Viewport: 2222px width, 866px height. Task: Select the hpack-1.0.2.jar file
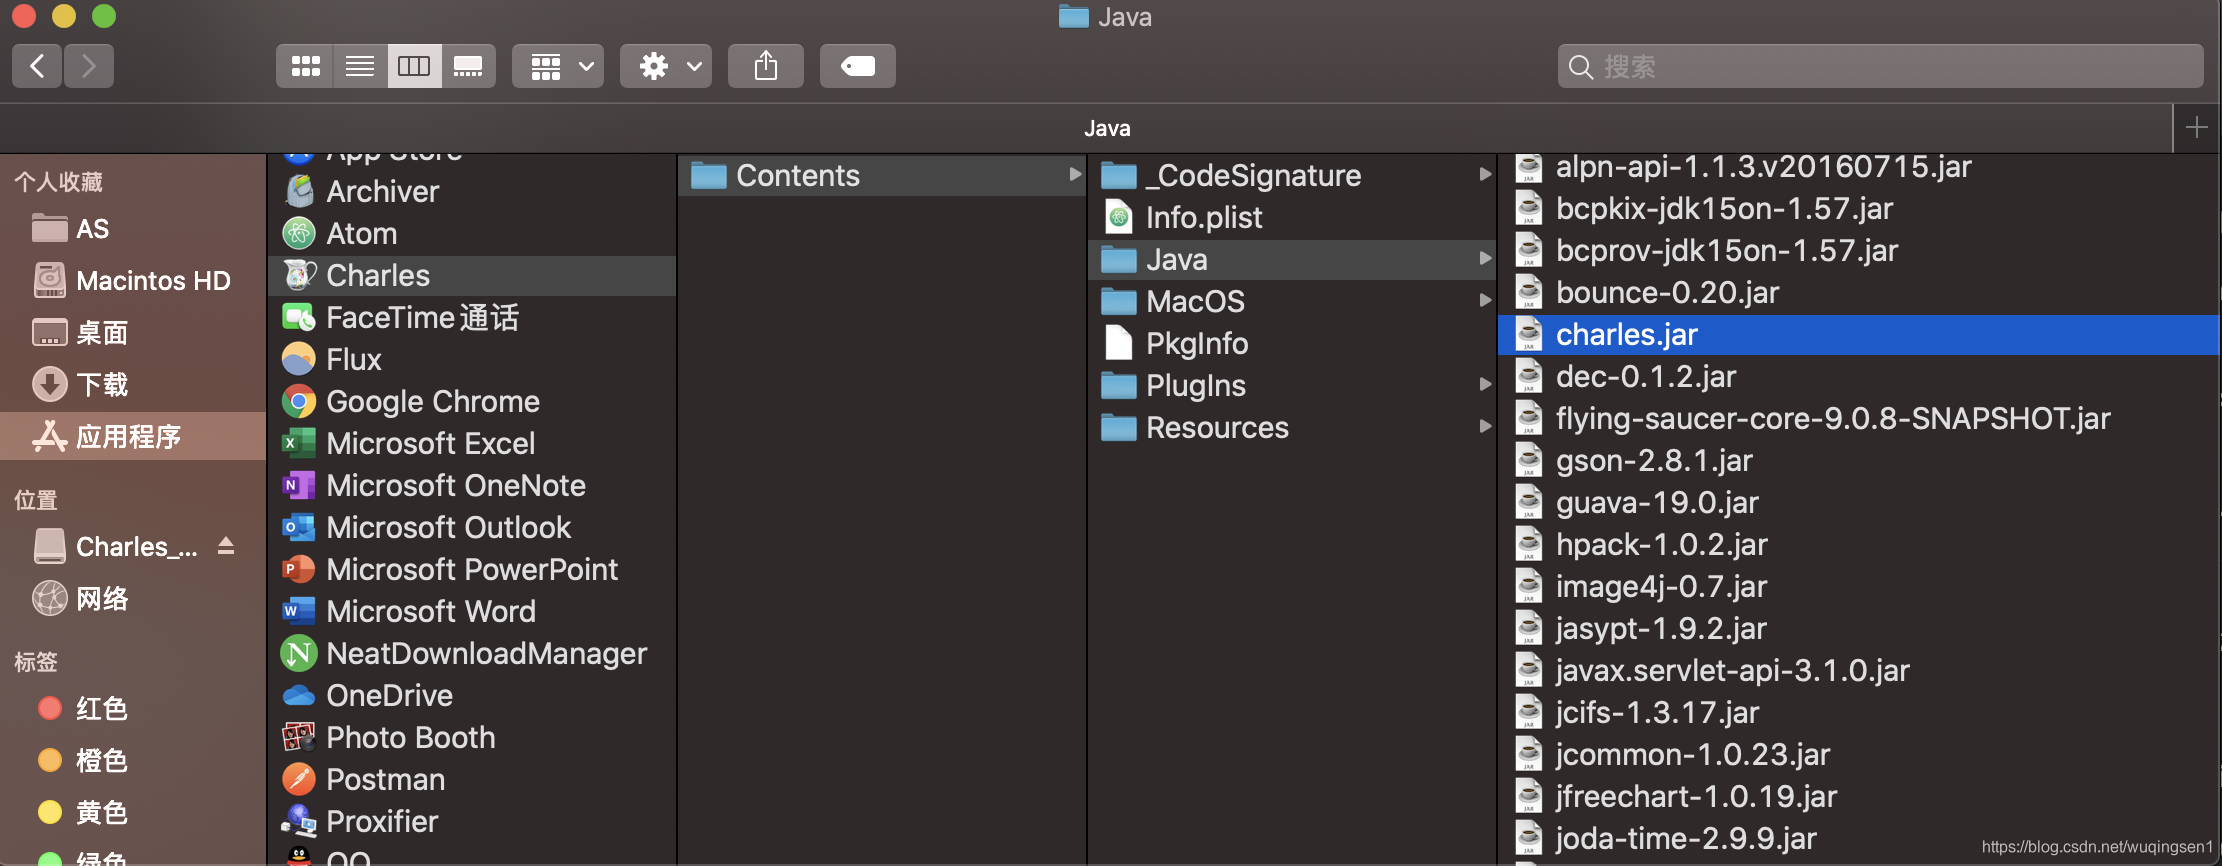pyautogui.click(x=1858, y=545)
